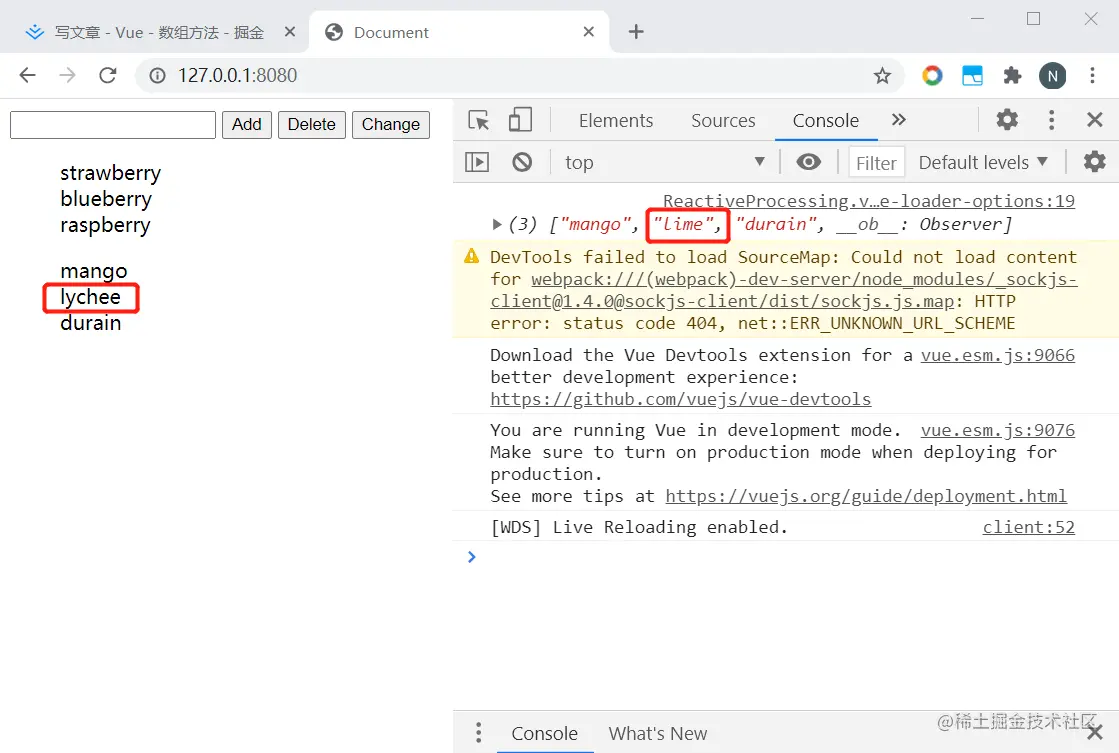Show the console sidebar
The image size is (1119, 753).
tap(477, 163)
